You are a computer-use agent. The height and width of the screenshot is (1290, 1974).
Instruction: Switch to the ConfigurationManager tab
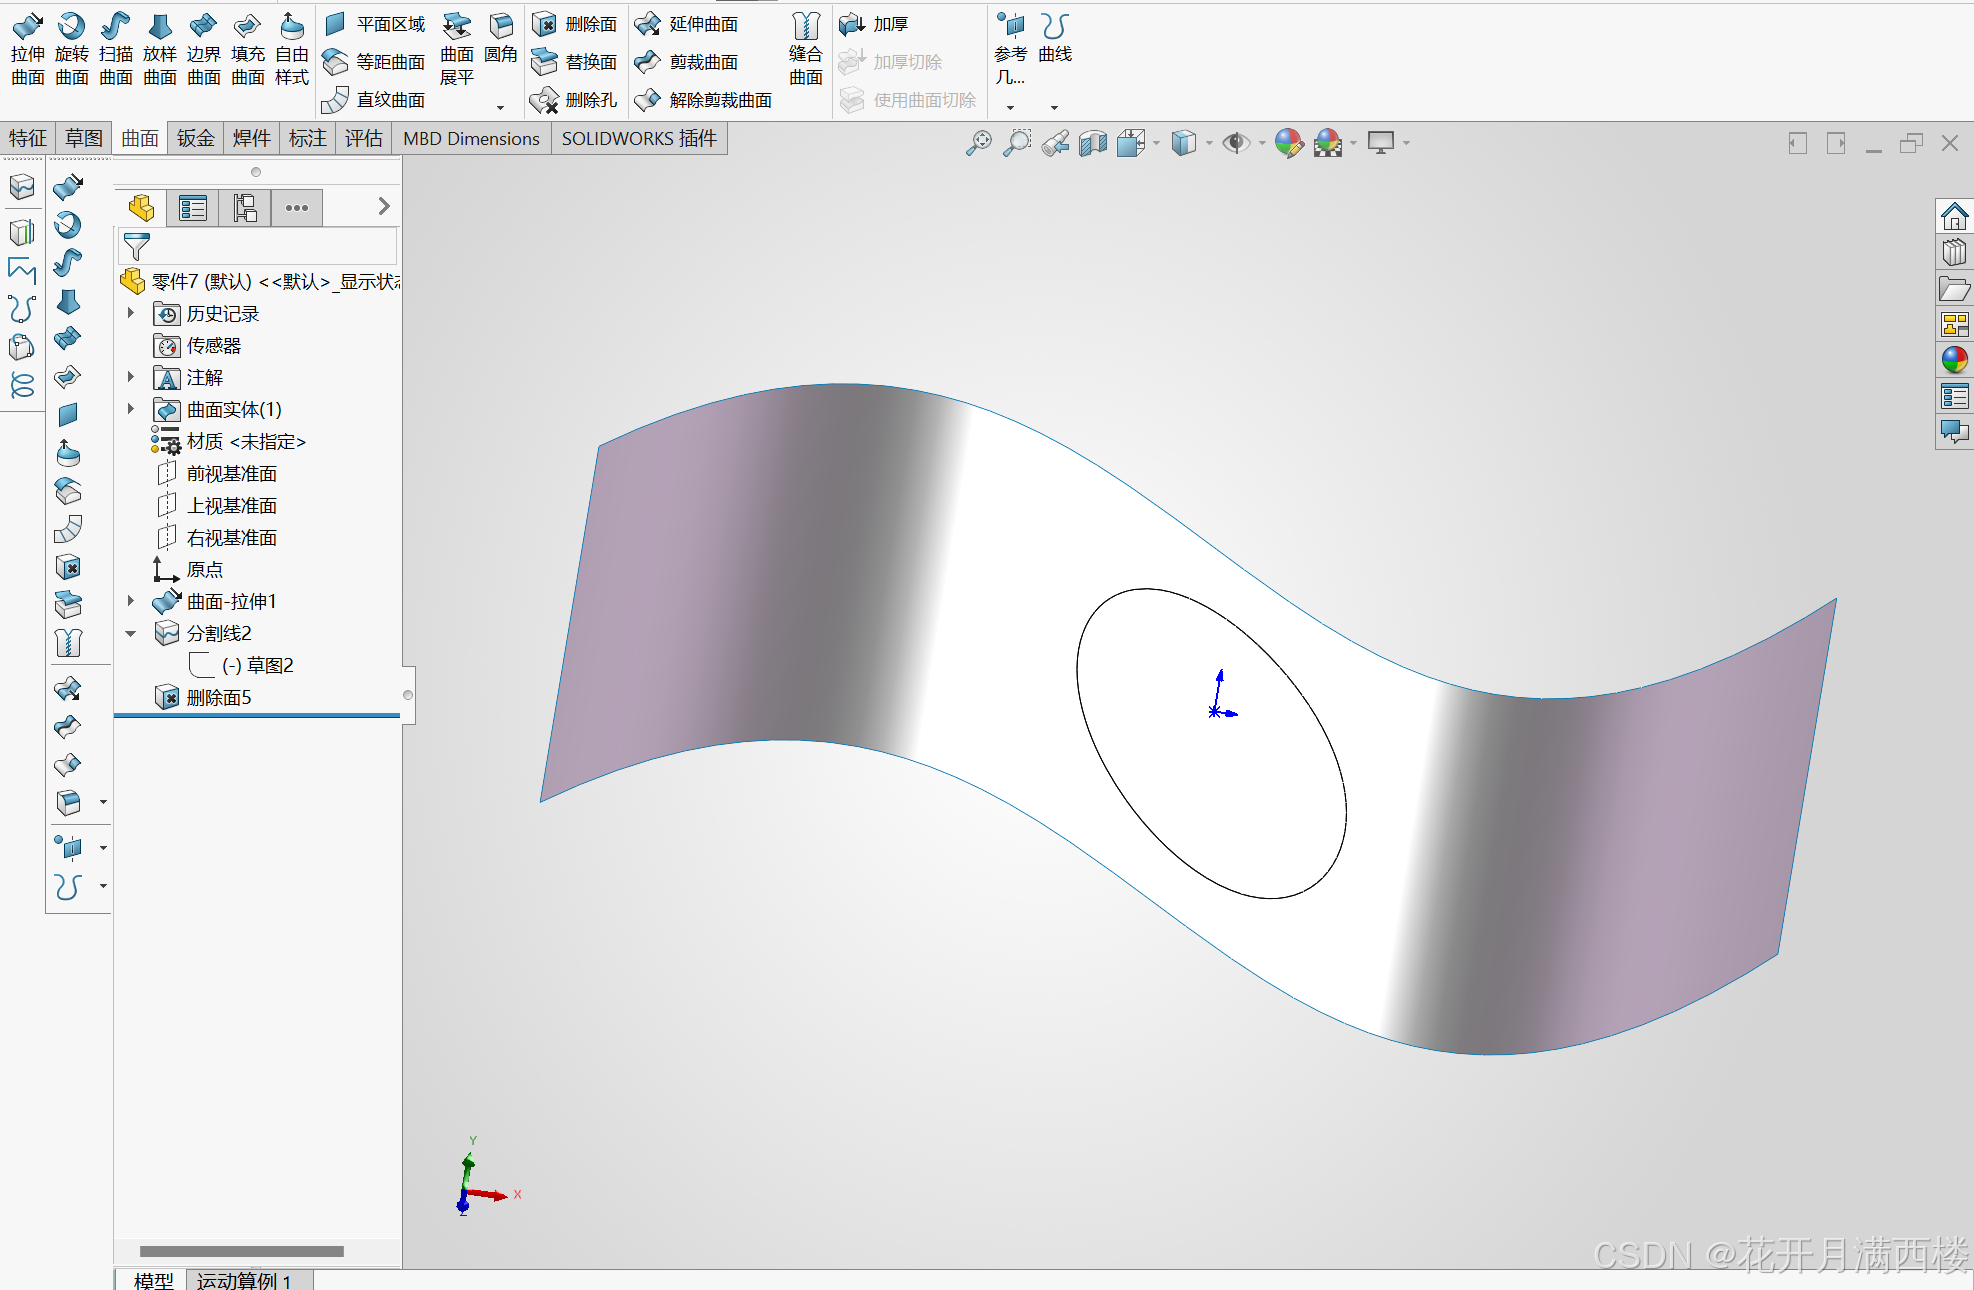click(x=245, y=208)
